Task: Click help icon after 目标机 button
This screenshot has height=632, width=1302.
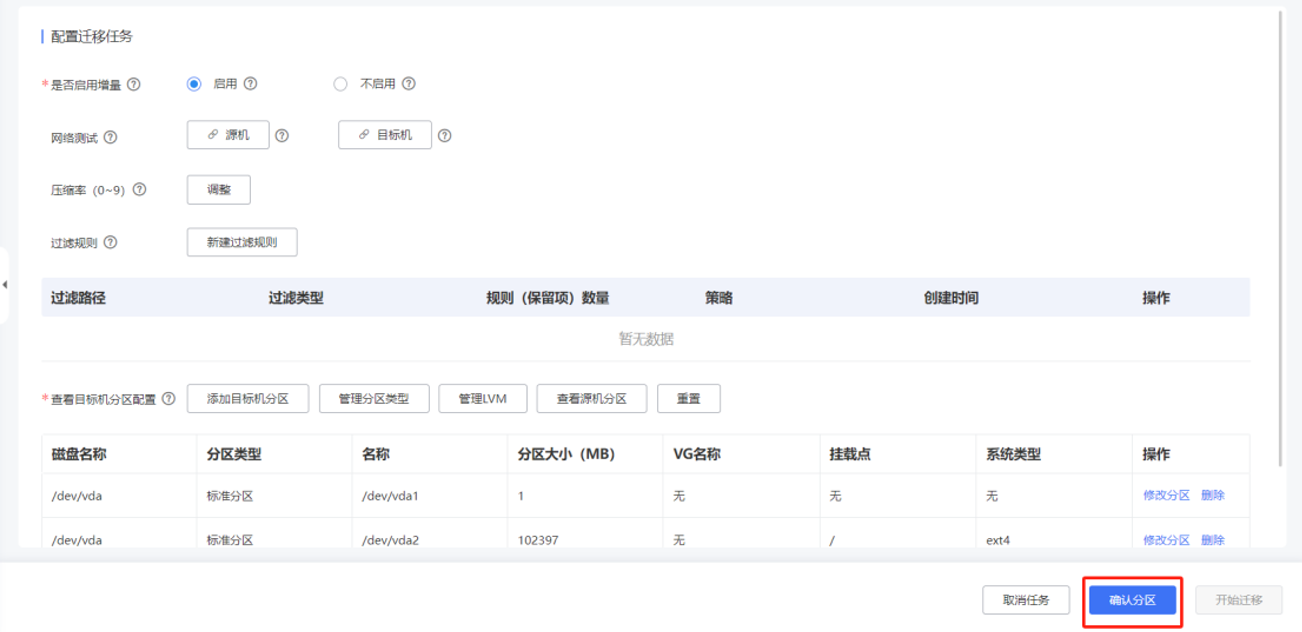Action: [x=445, y=136]
